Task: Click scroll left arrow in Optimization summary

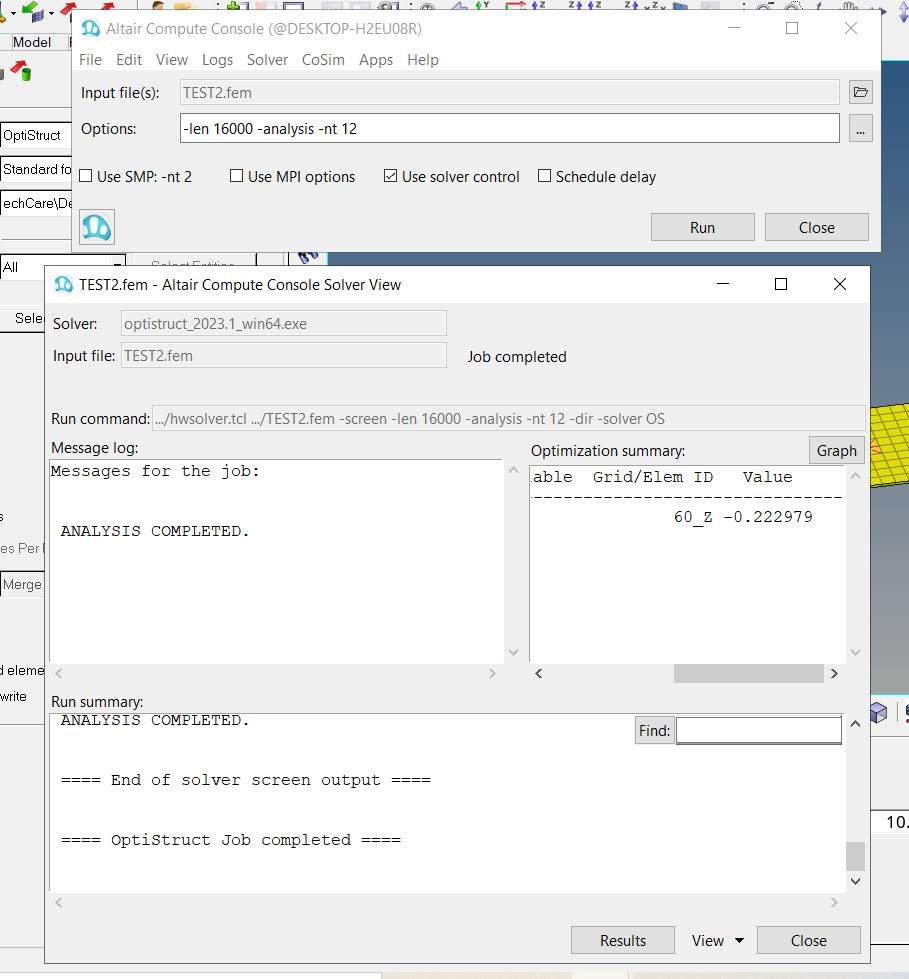Action: (x=538, y=673)
